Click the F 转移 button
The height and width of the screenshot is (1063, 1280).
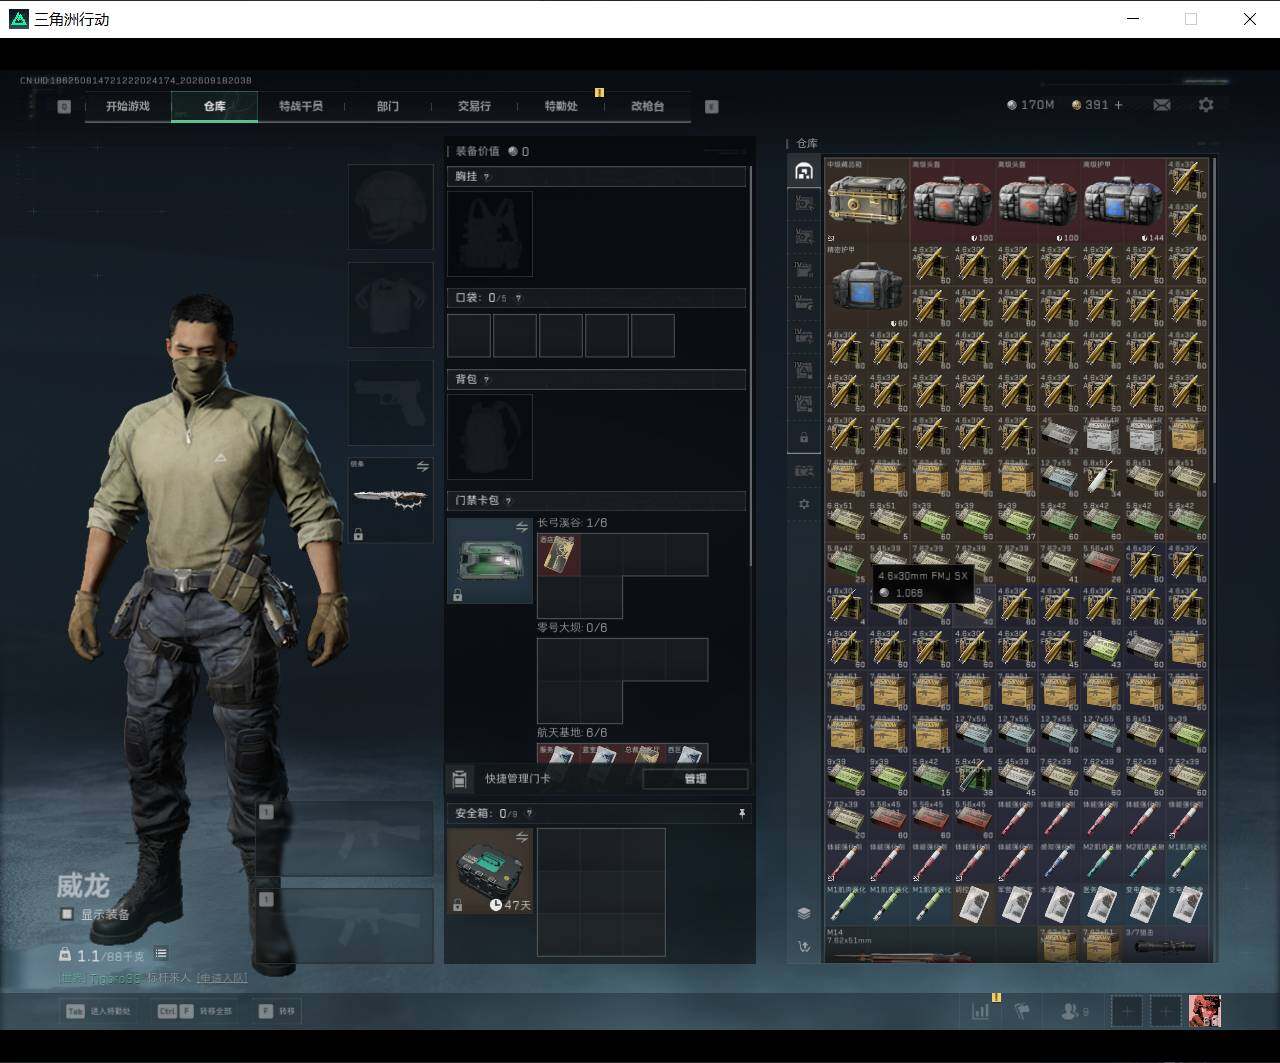pos(277,1011)
